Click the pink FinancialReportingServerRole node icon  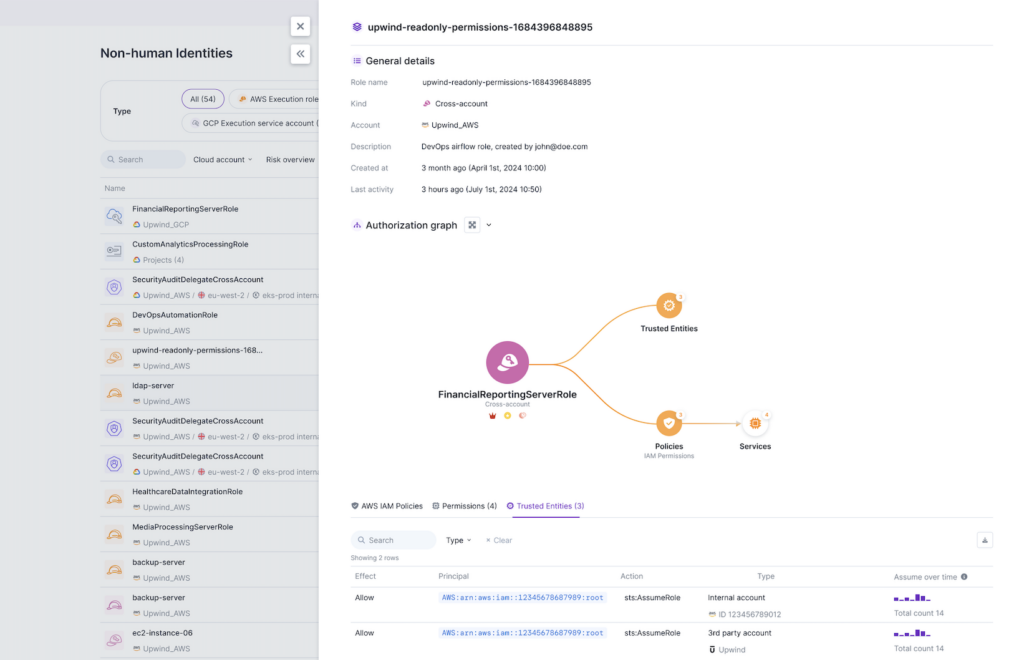click(x=507, y=363)
